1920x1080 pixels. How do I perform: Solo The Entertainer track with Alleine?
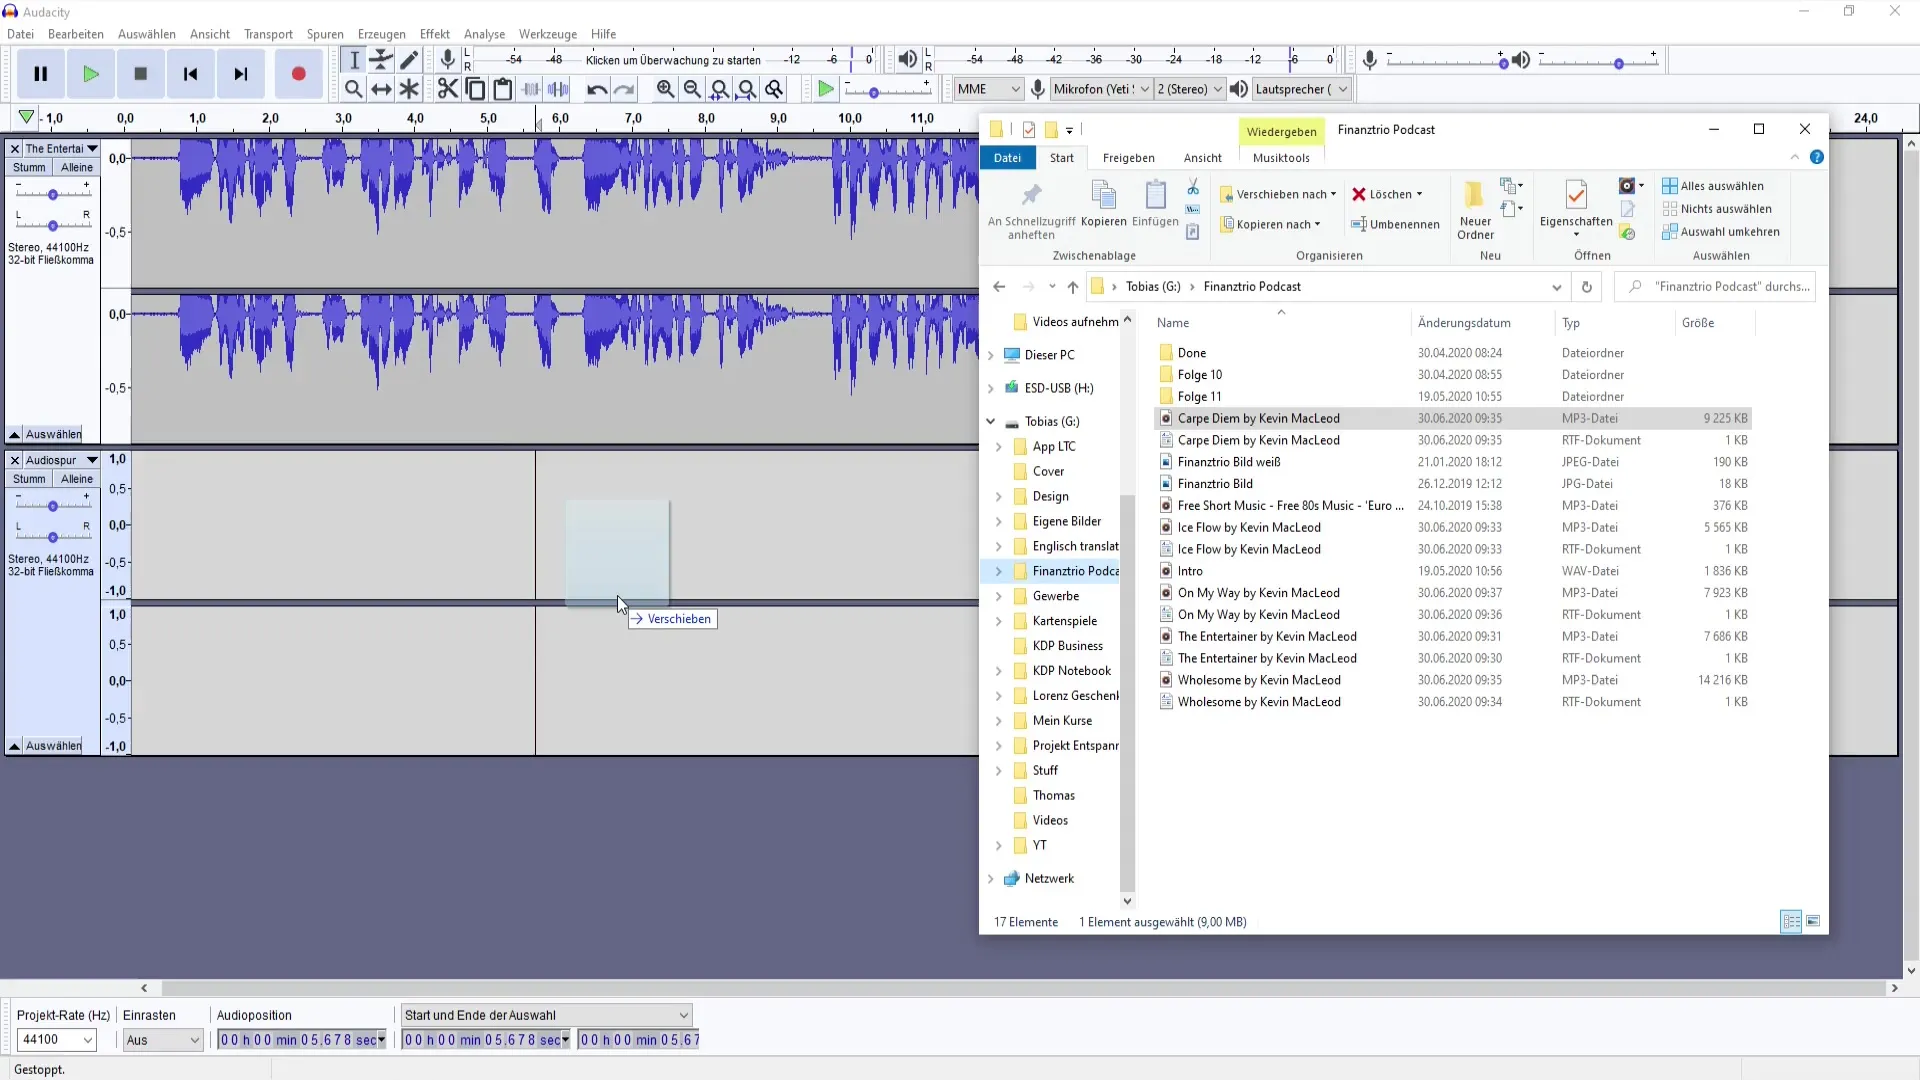point(77,168)
